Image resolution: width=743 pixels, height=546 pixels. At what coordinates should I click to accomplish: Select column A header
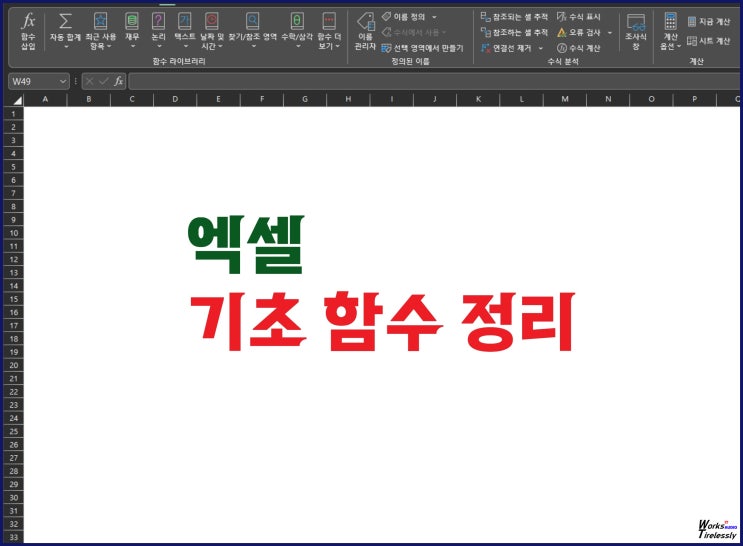pos(45,99)
